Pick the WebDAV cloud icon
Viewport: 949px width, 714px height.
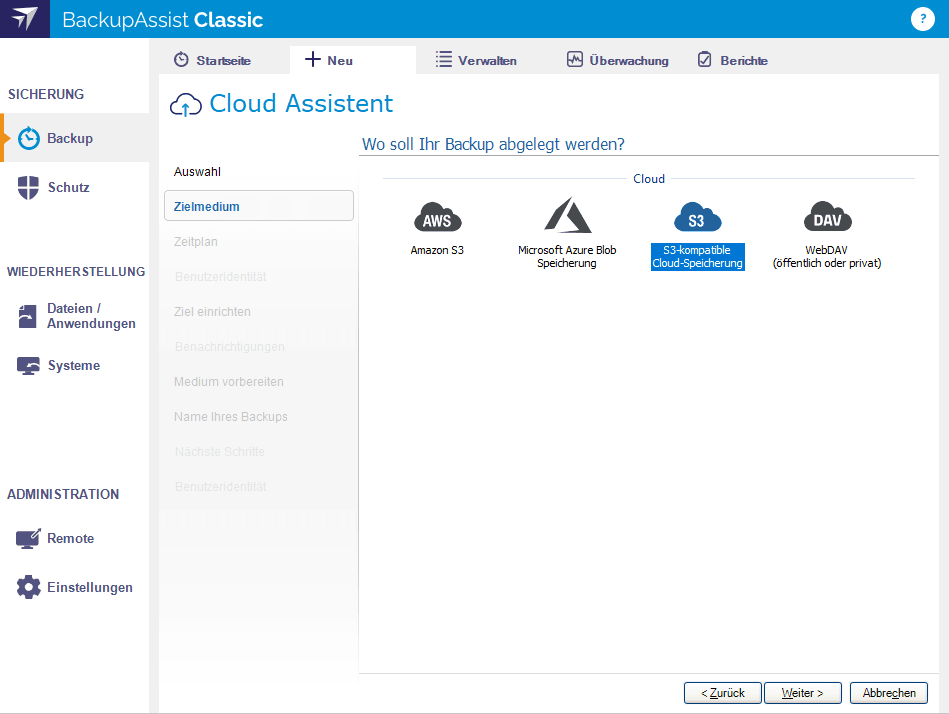coord(827,217)
